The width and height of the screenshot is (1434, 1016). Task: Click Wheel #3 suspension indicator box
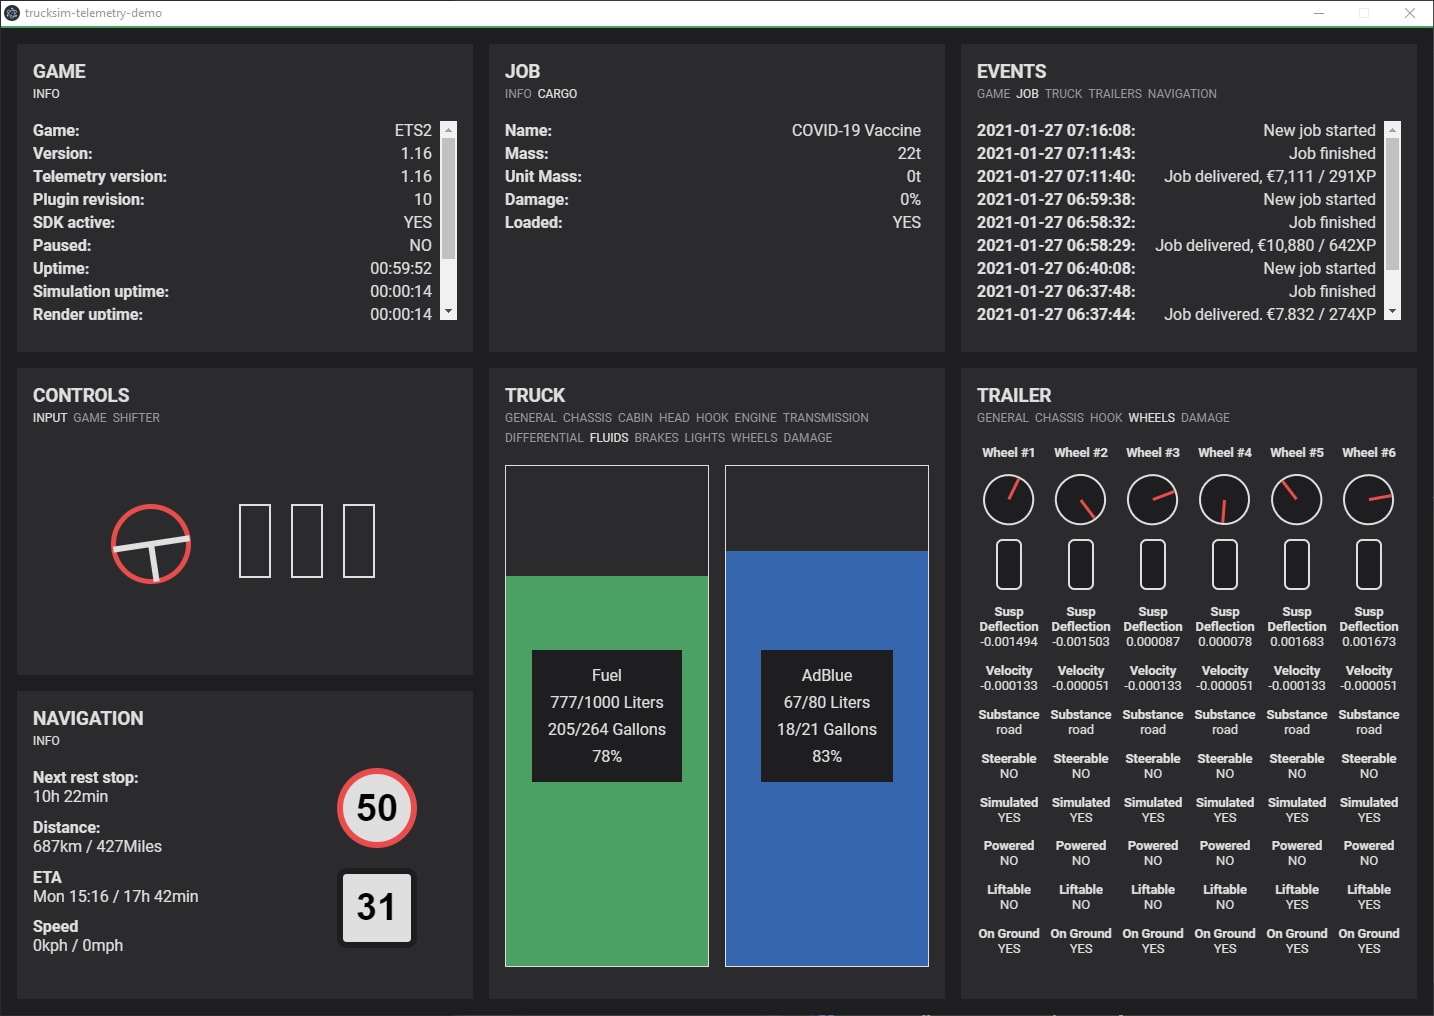point(1152,564)
